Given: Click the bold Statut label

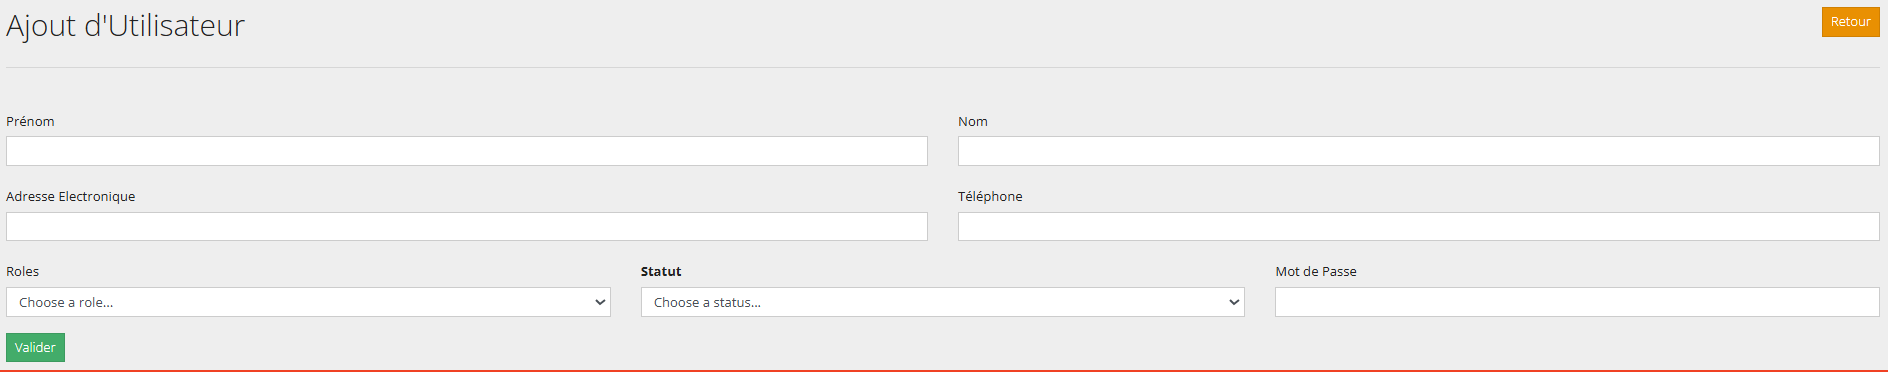Looking at the screenshot, I should click(661, 271).
